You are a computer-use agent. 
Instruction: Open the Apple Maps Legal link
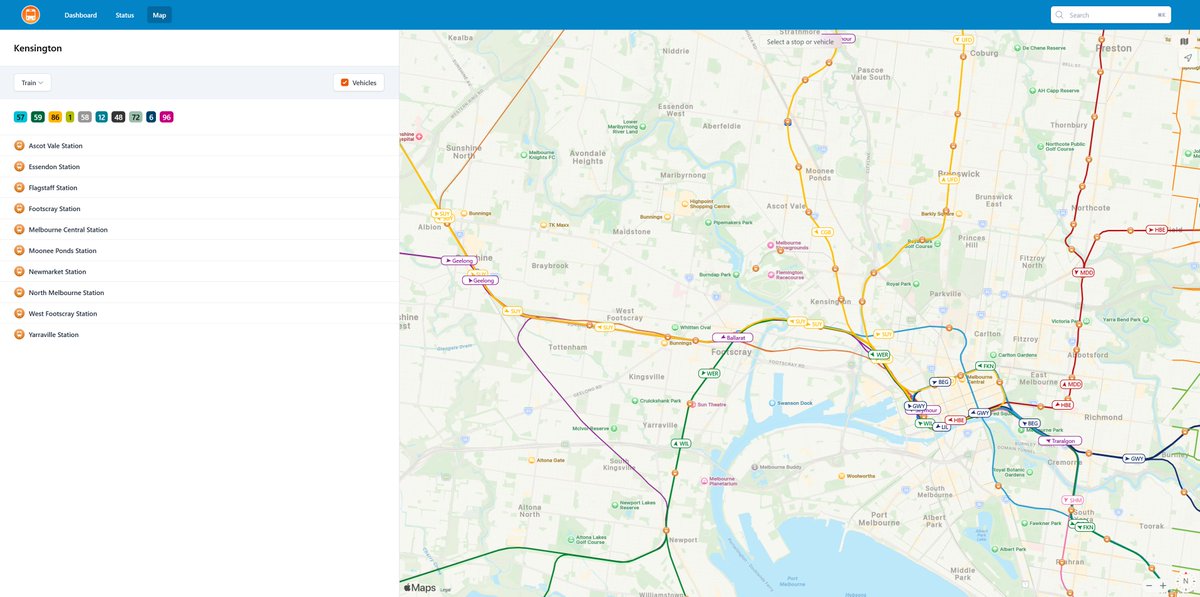tap(445, 590)
